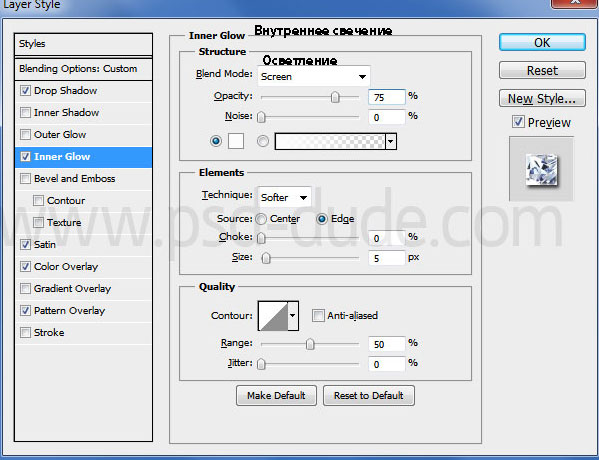This screenshot has height=460, width=599.
Task: Toggle the Color Overlay checkbox
Action: pyautogui.click(x=25, y=266)
